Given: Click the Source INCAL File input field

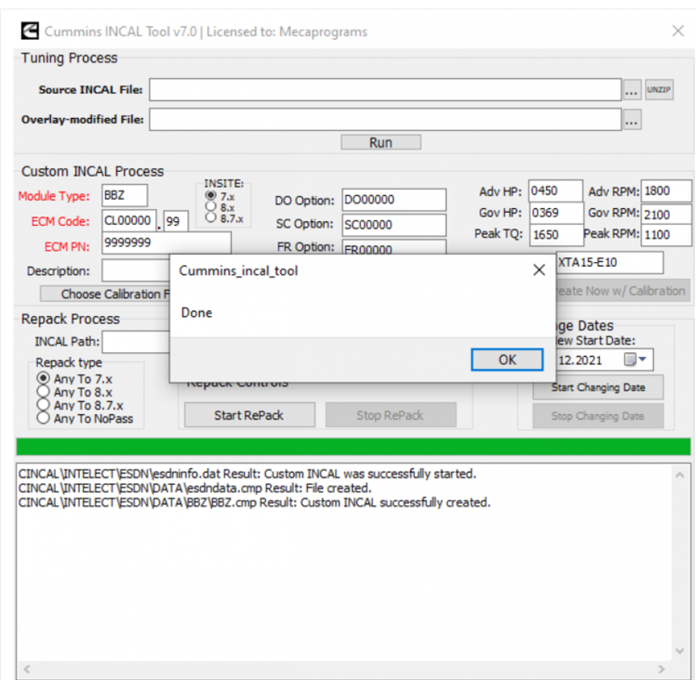Looking at the screenshot, I should [385, 90].
